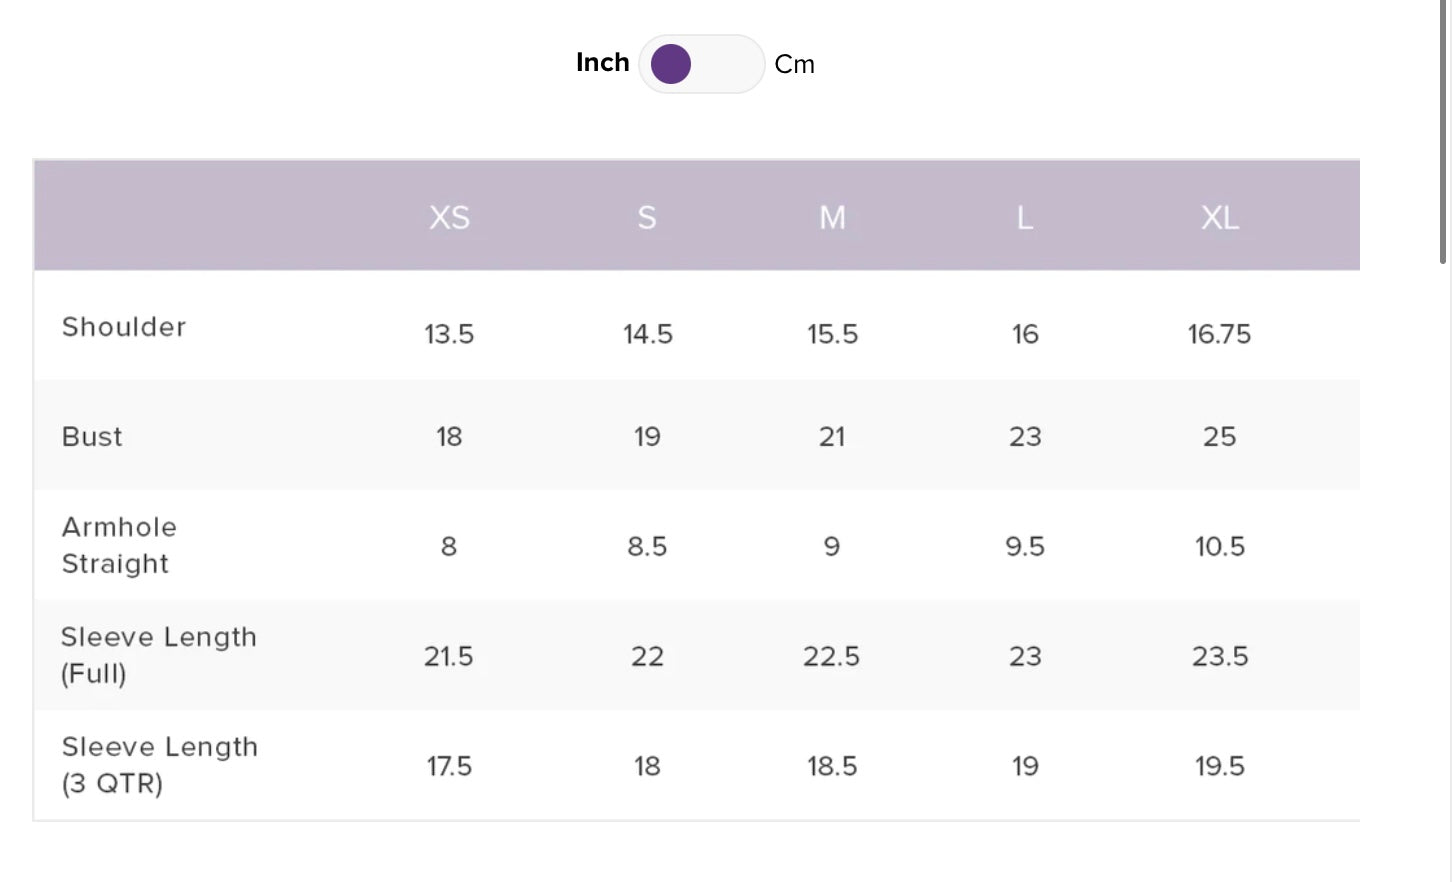
Task: Select the L size column header
Action: (1025, 217)
